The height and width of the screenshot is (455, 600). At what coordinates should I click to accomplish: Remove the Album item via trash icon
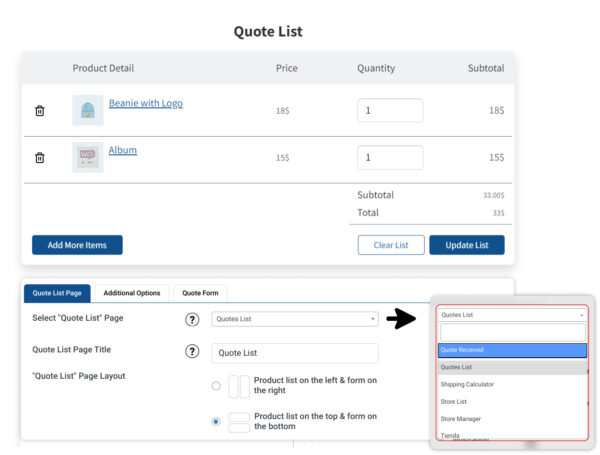[x=40, y=158]
